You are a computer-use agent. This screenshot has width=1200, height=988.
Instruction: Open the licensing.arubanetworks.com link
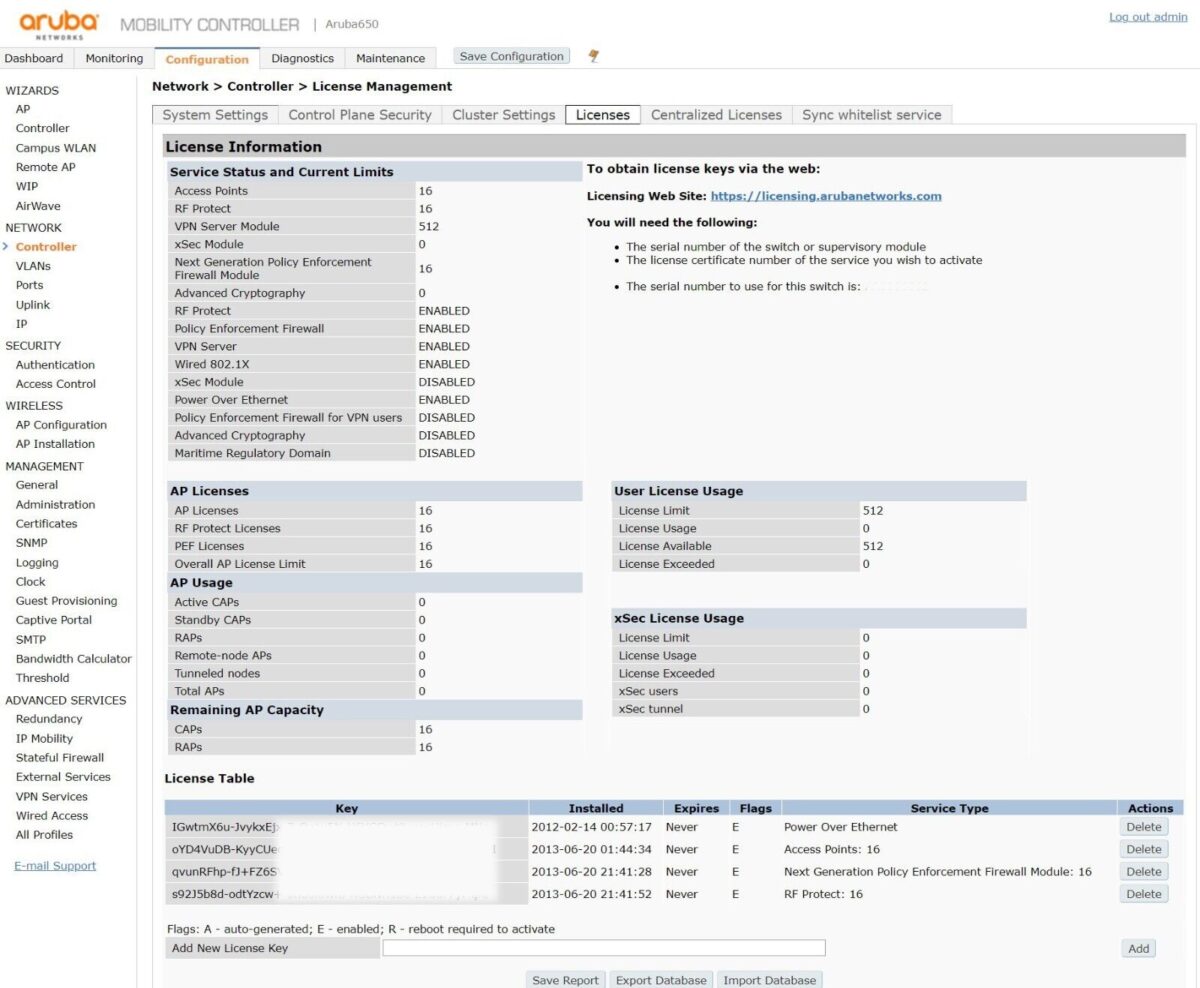point(825,196)
